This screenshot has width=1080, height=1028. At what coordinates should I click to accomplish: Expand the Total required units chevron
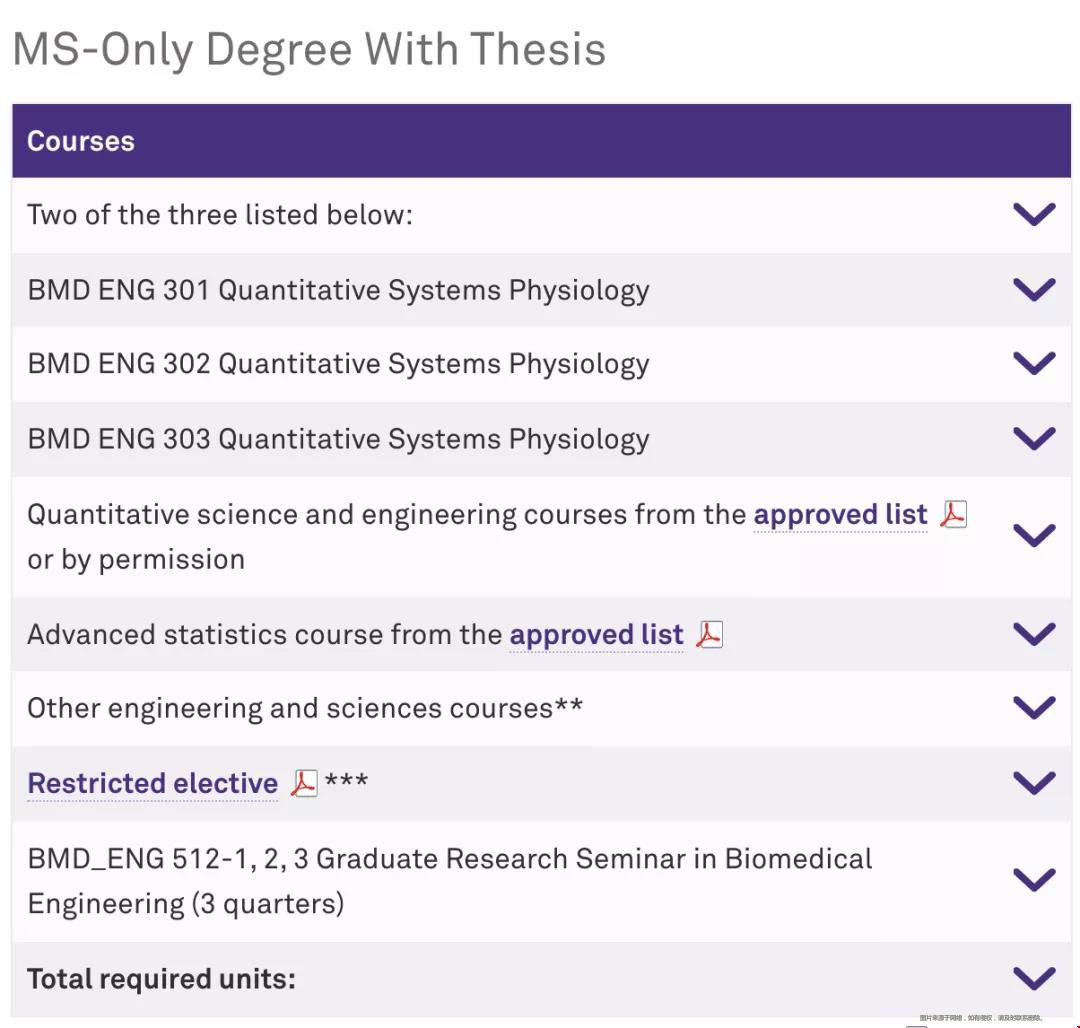click(1035, 978)
